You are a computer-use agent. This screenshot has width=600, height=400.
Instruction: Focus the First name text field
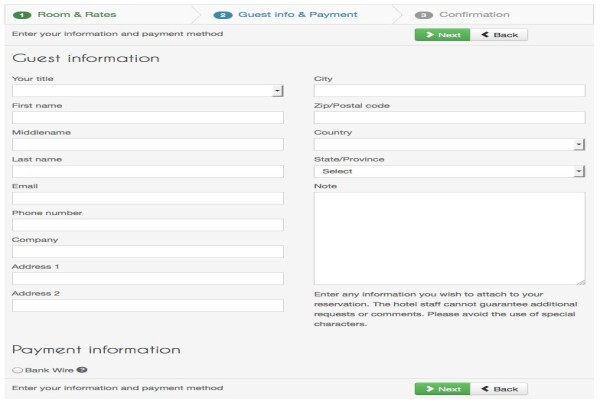148,118
